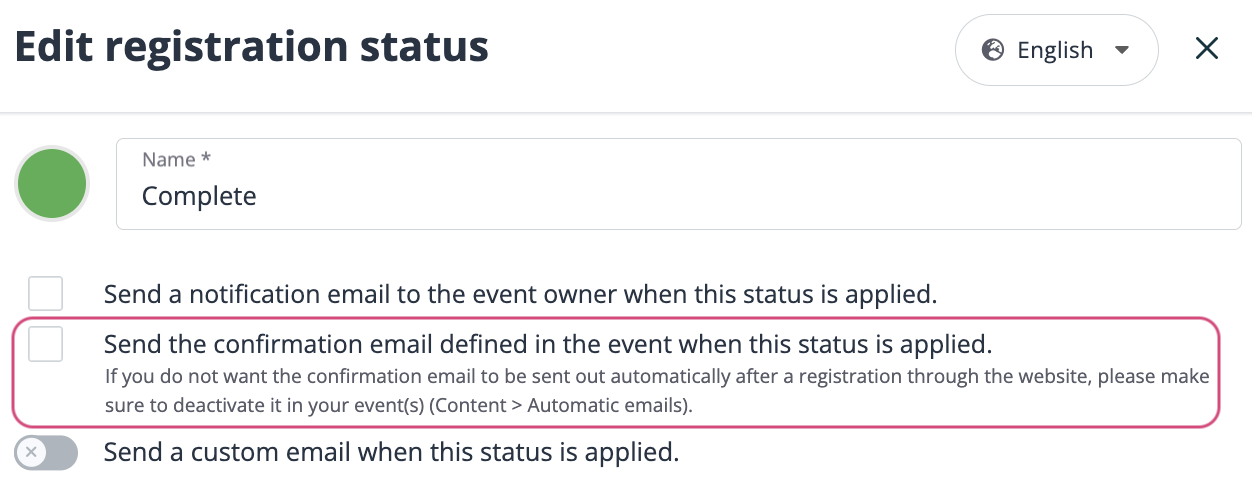Viewport: 1252px width, 494px height.
Task: Click the Edit registration status heading
Action: tap(251, 47)
